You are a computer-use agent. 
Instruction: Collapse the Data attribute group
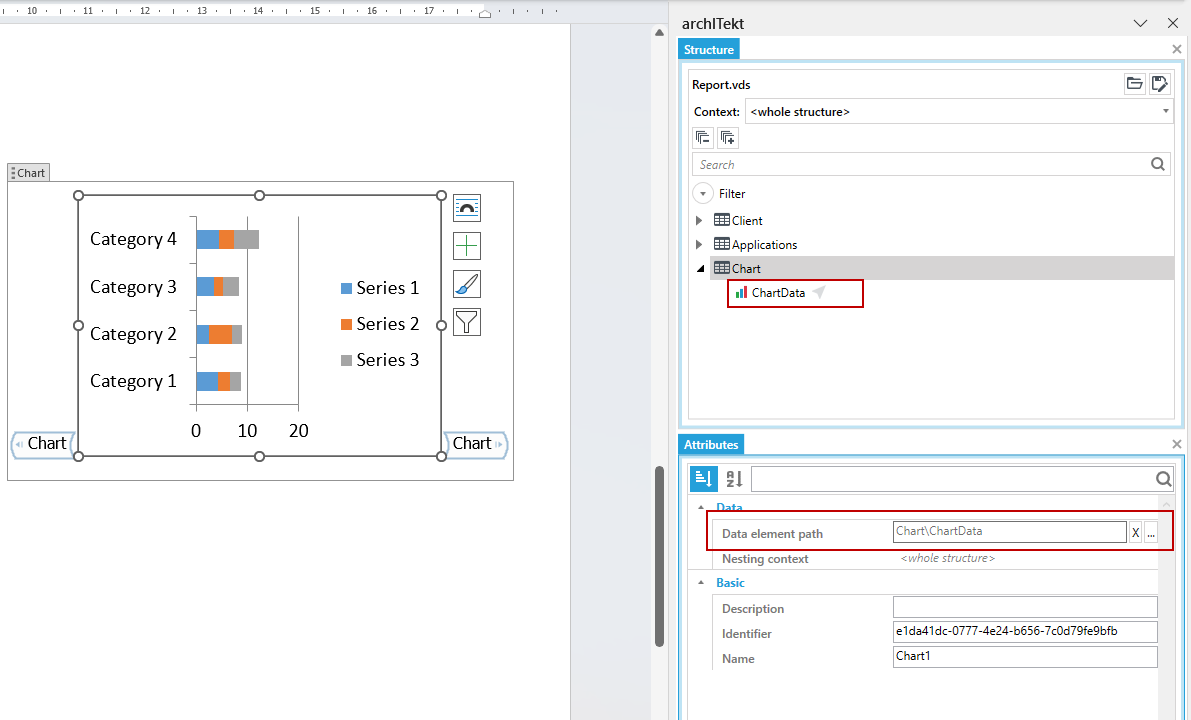pyautogui.click(x=701, y=507)
